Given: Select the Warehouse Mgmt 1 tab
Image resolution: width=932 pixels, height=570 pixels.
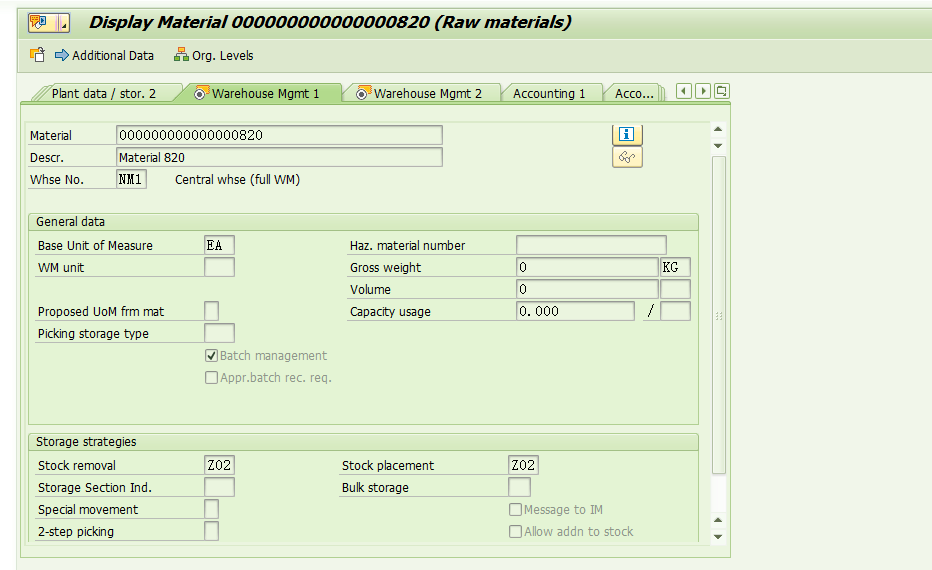Looking at the screenshot, I should [x=260, y=93].
